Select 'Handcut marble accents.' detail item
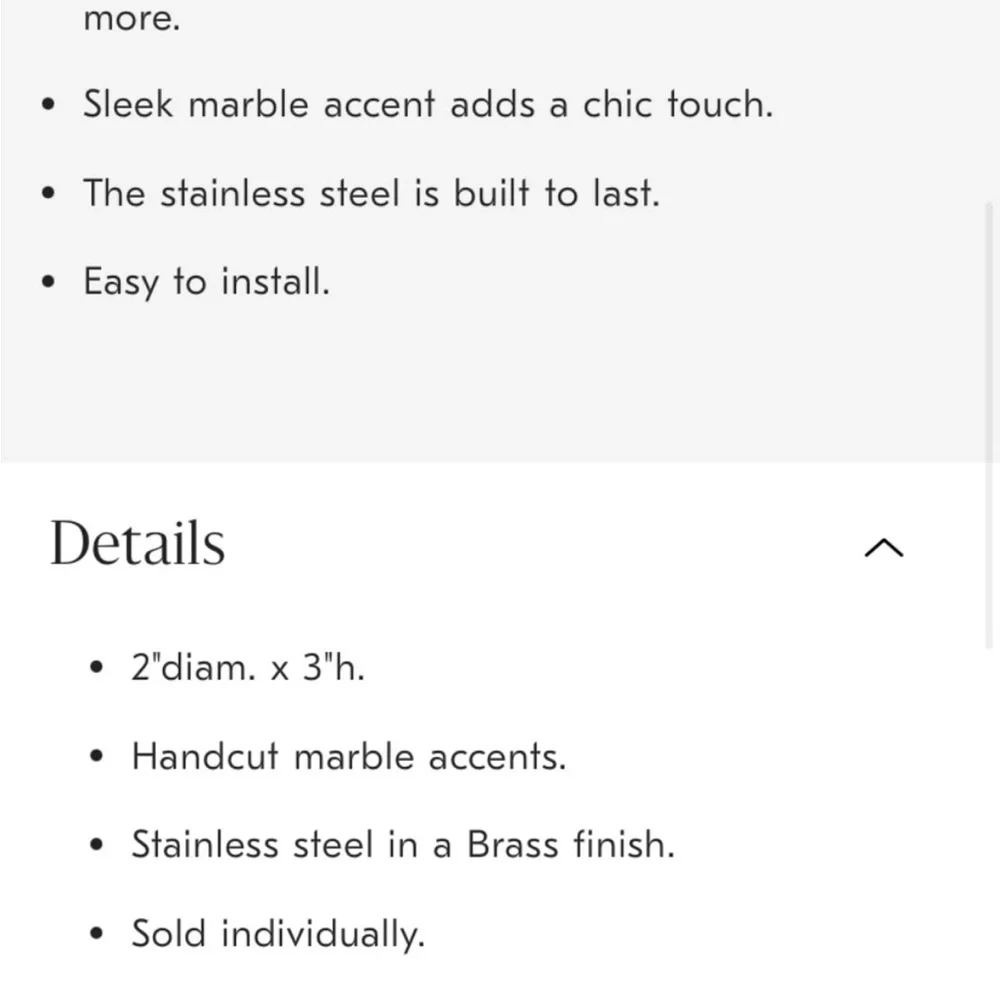 349,756
